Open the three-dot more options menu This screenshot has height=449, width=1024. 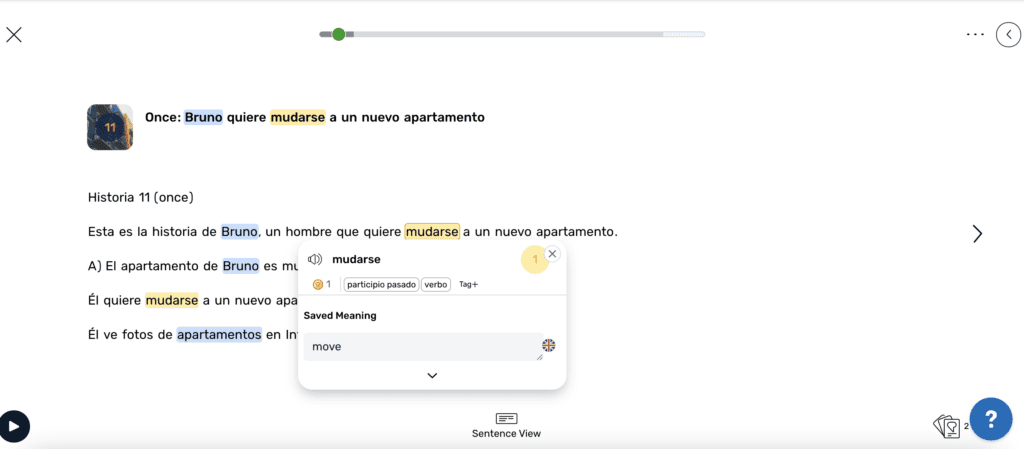(975, 34)
